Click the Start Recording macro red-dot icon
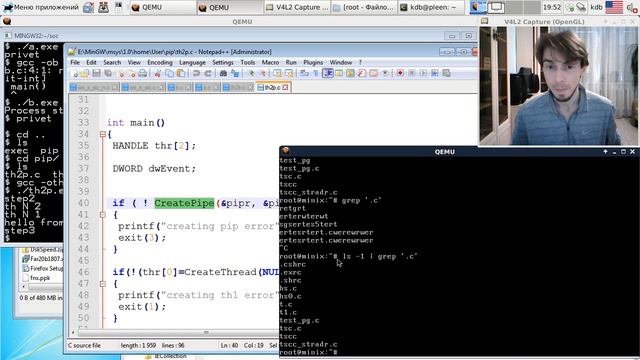Viewport: 640px width, 360px height. (x=400, y=73)
